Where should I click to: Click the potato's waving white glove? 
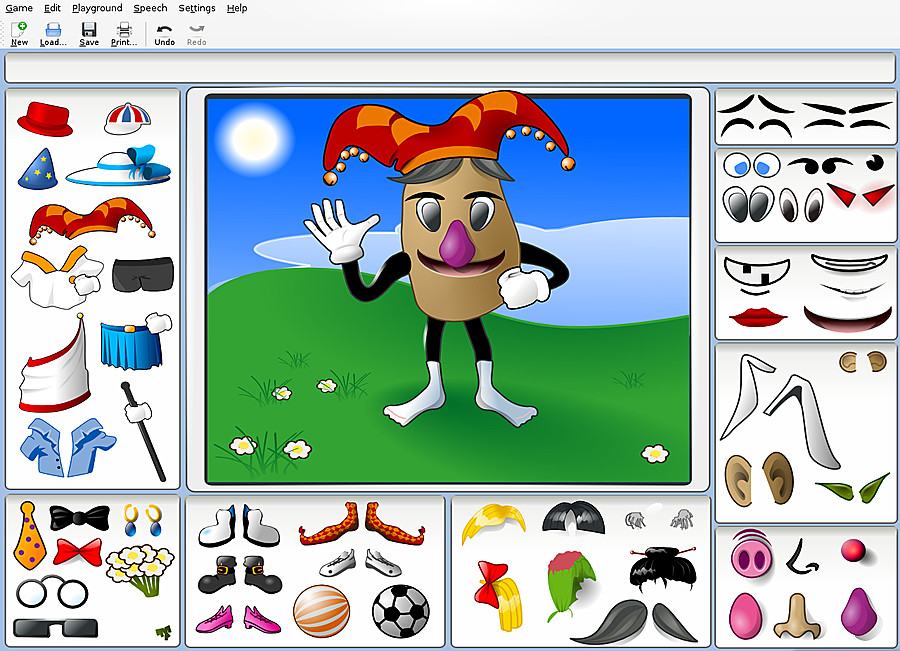tap(341, 231)
